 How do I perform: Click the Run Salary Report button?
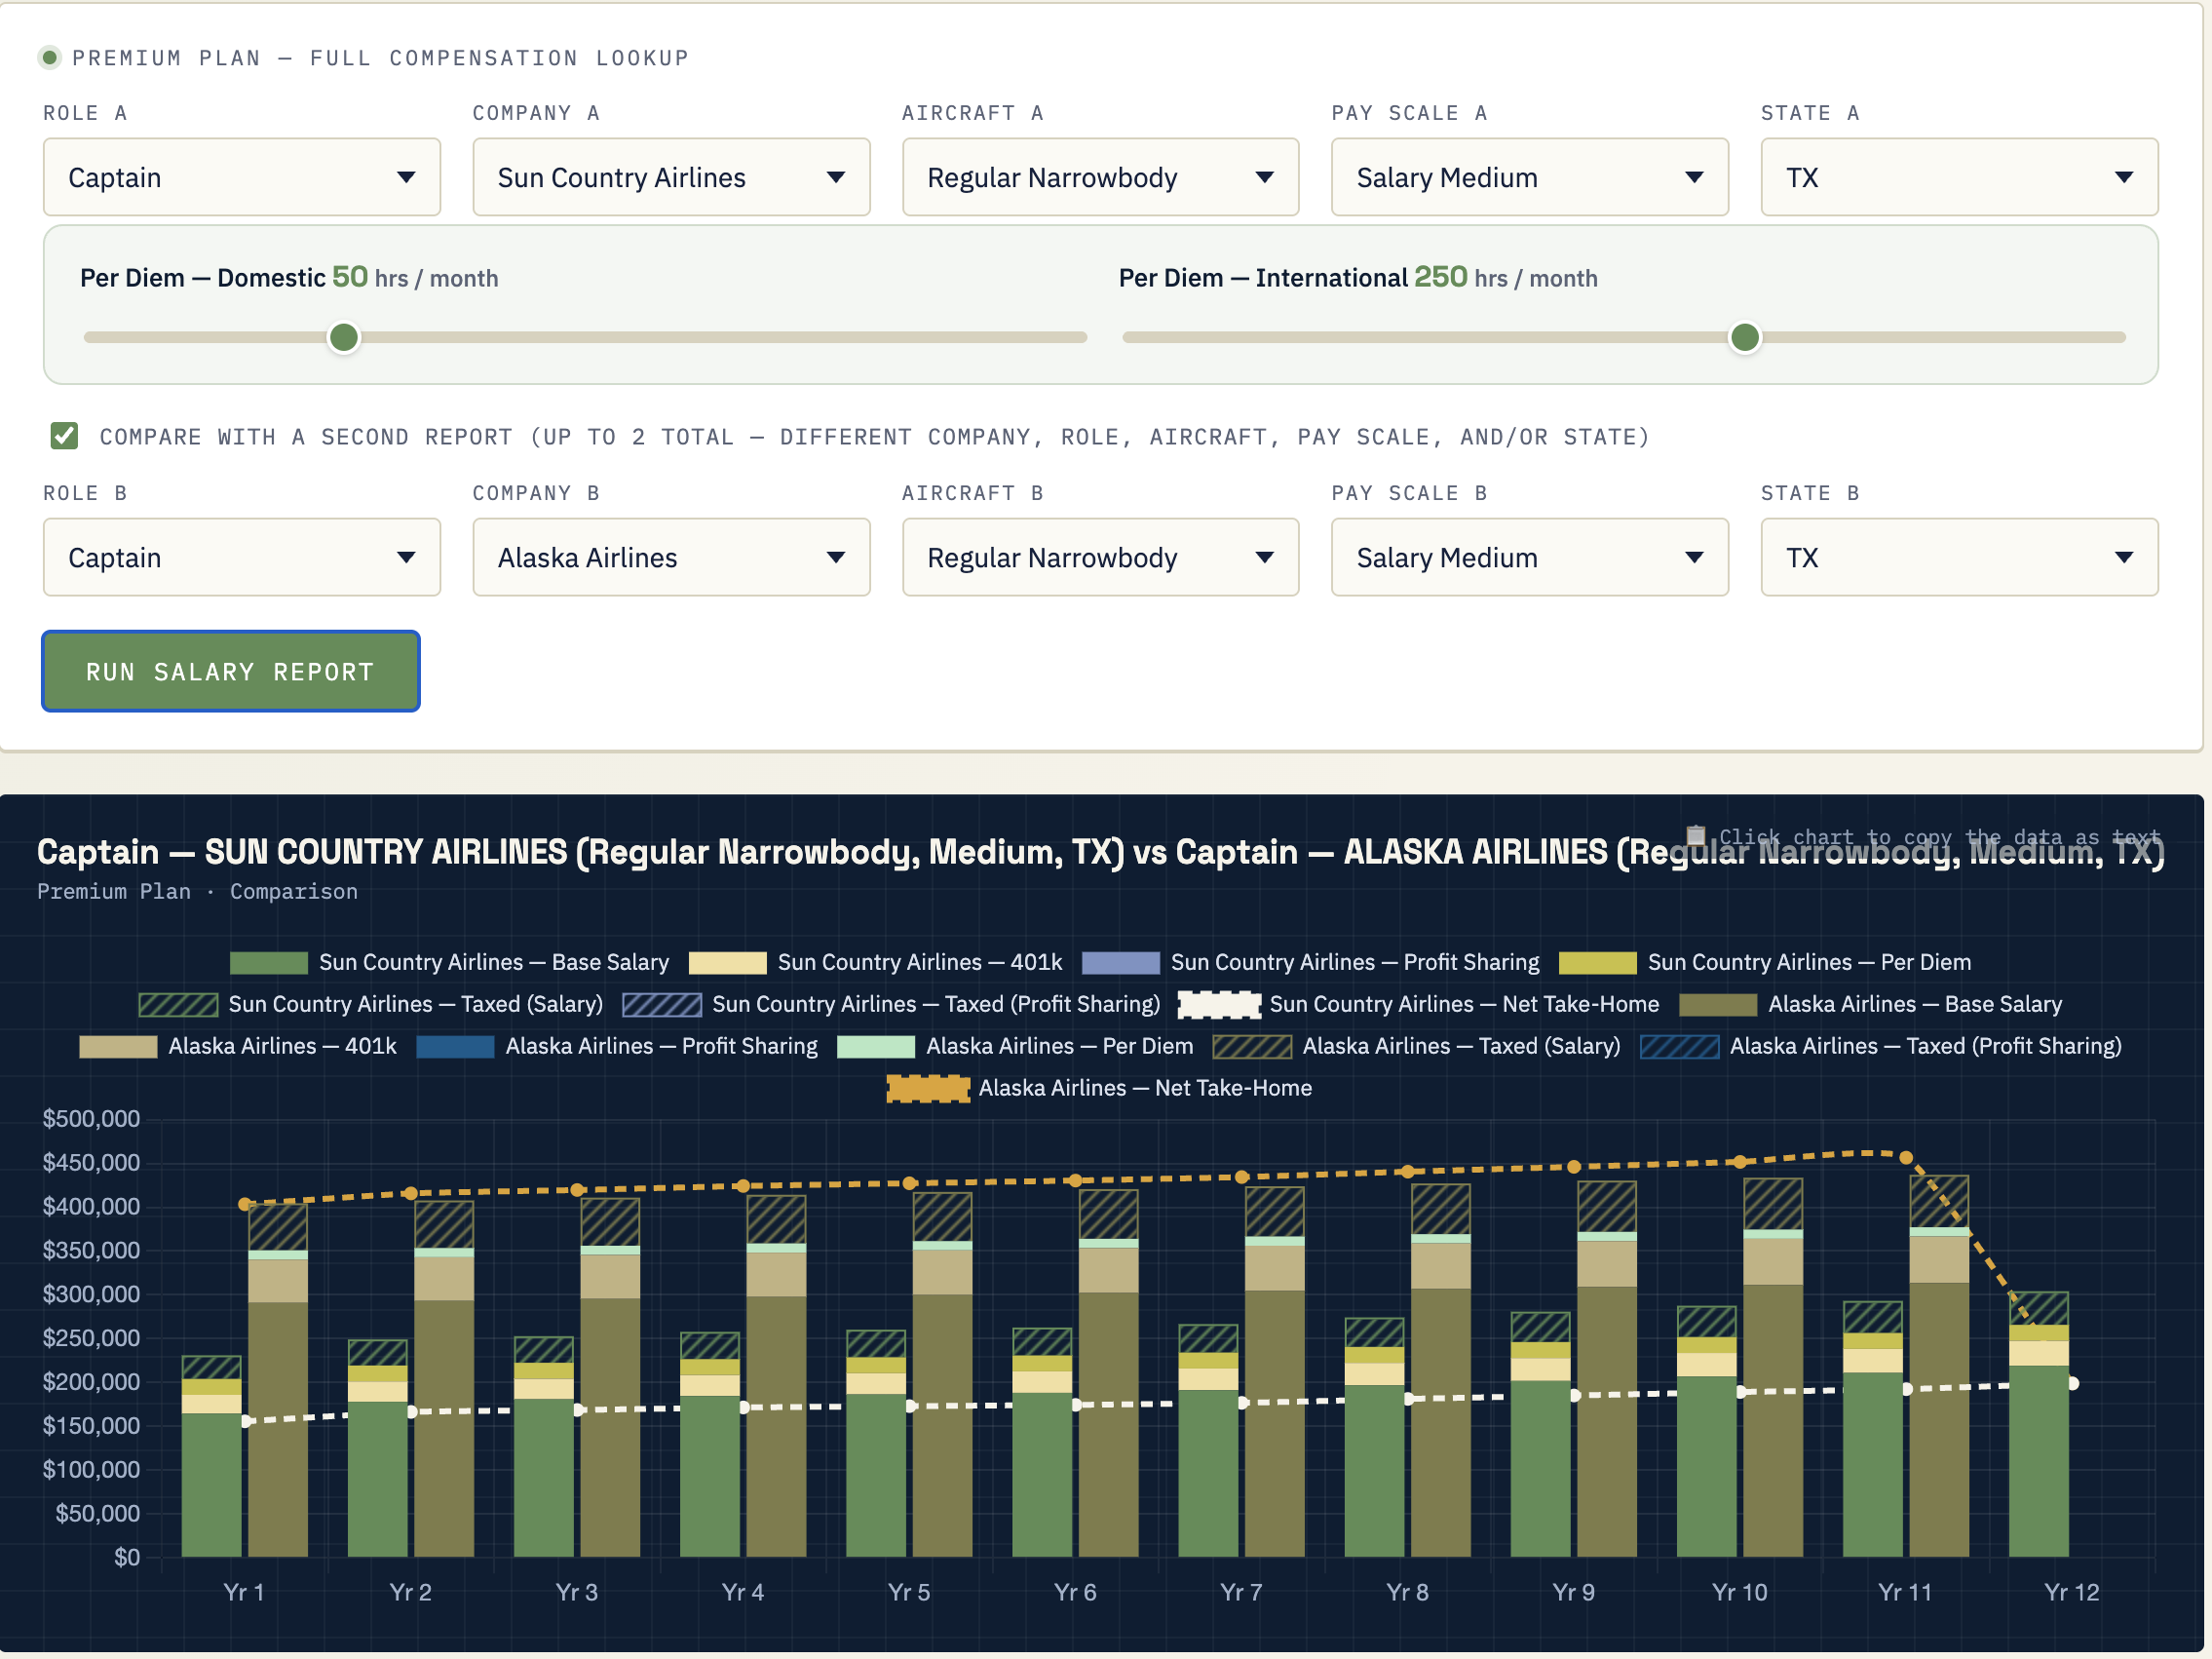click(x=230, y=671)
